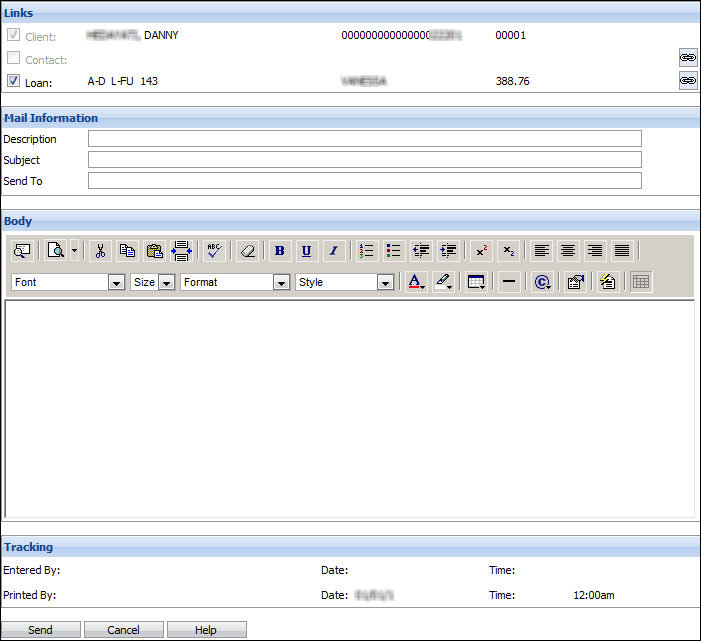Open the highlight color picker
The height and width of the screenshot is (641, 701).
444,282
